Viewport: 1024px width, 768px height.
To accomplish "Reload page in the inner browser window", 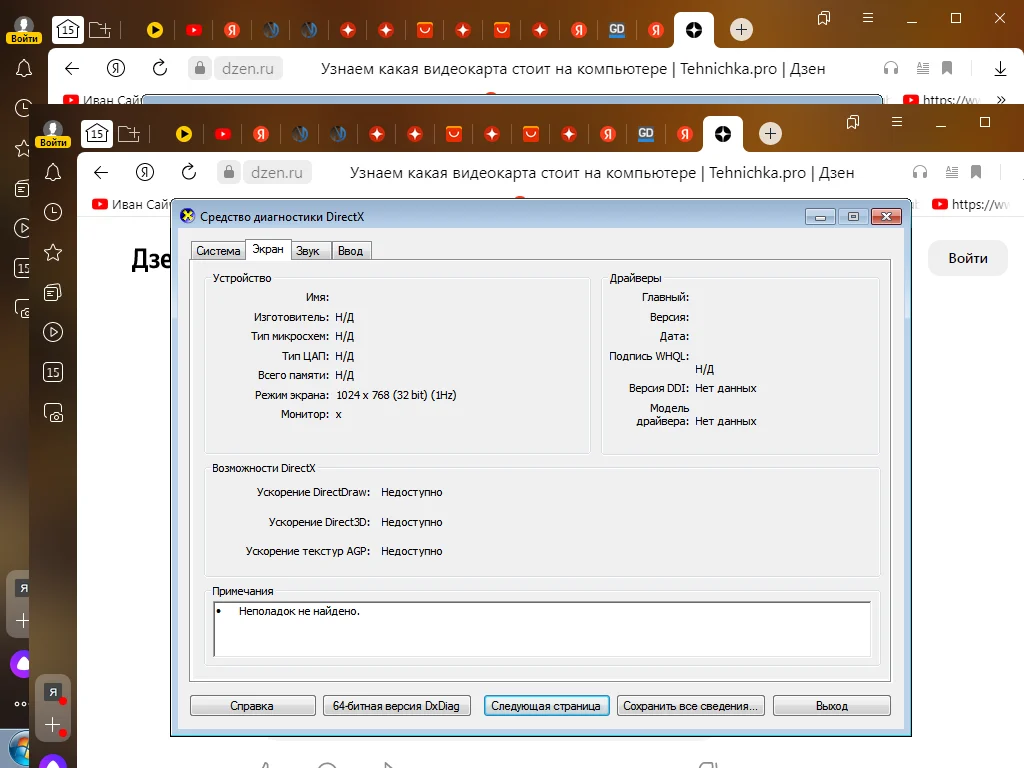I will 189,172.
